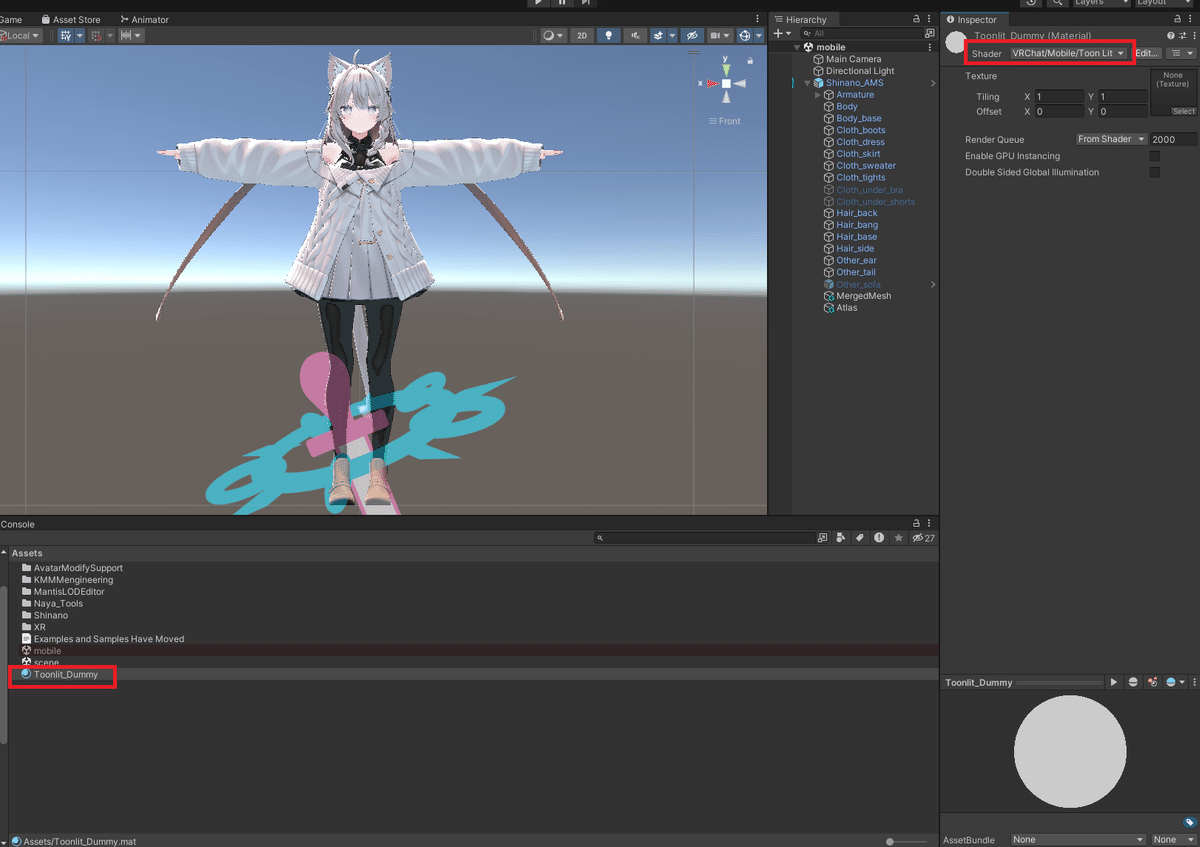Toggle hidden packages visibility (27)
The width and height of the screenshot is (1200, 847).
[923, 538]
